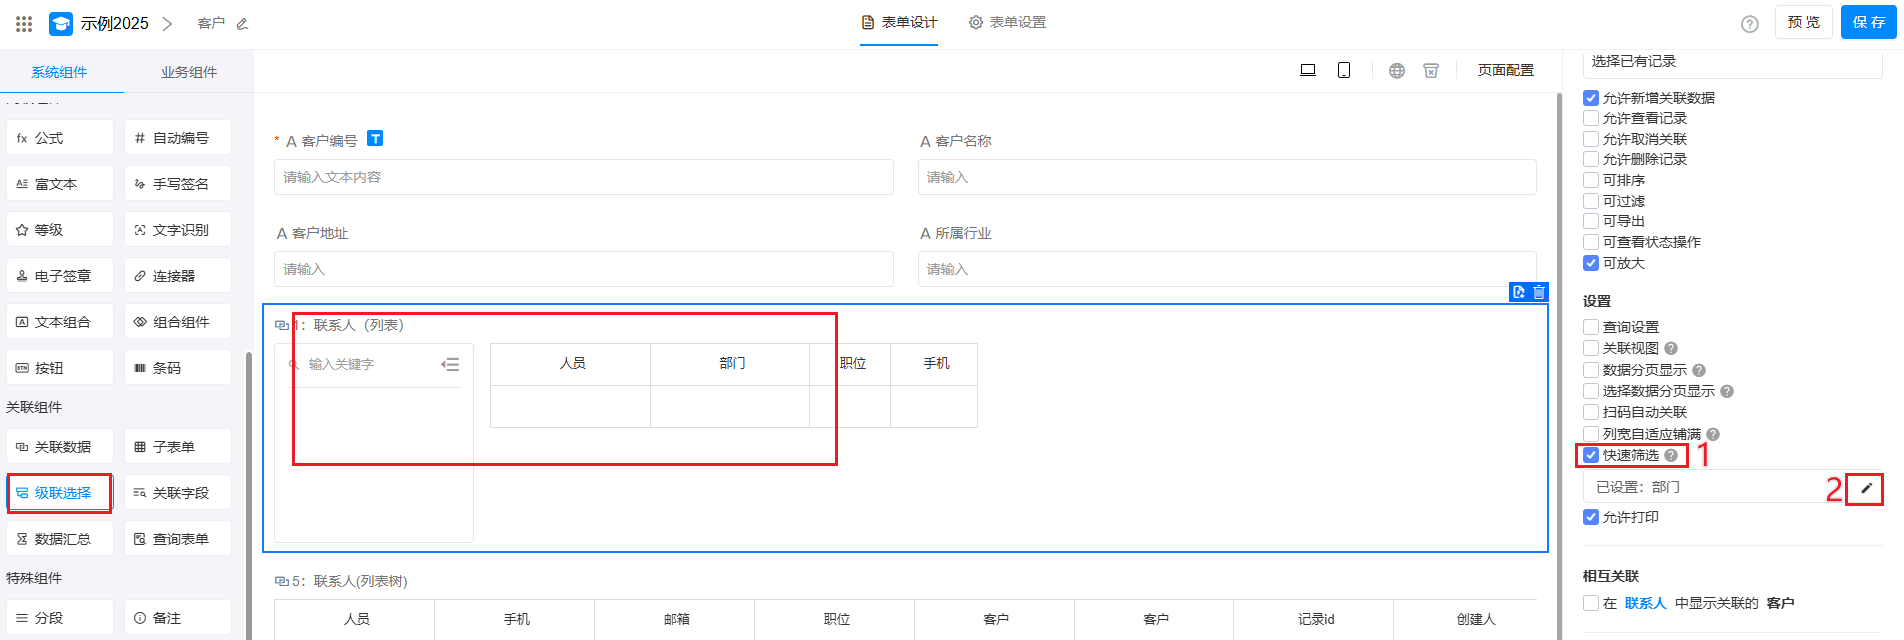
Task: Click the globe language icon
Action: 1397,71
